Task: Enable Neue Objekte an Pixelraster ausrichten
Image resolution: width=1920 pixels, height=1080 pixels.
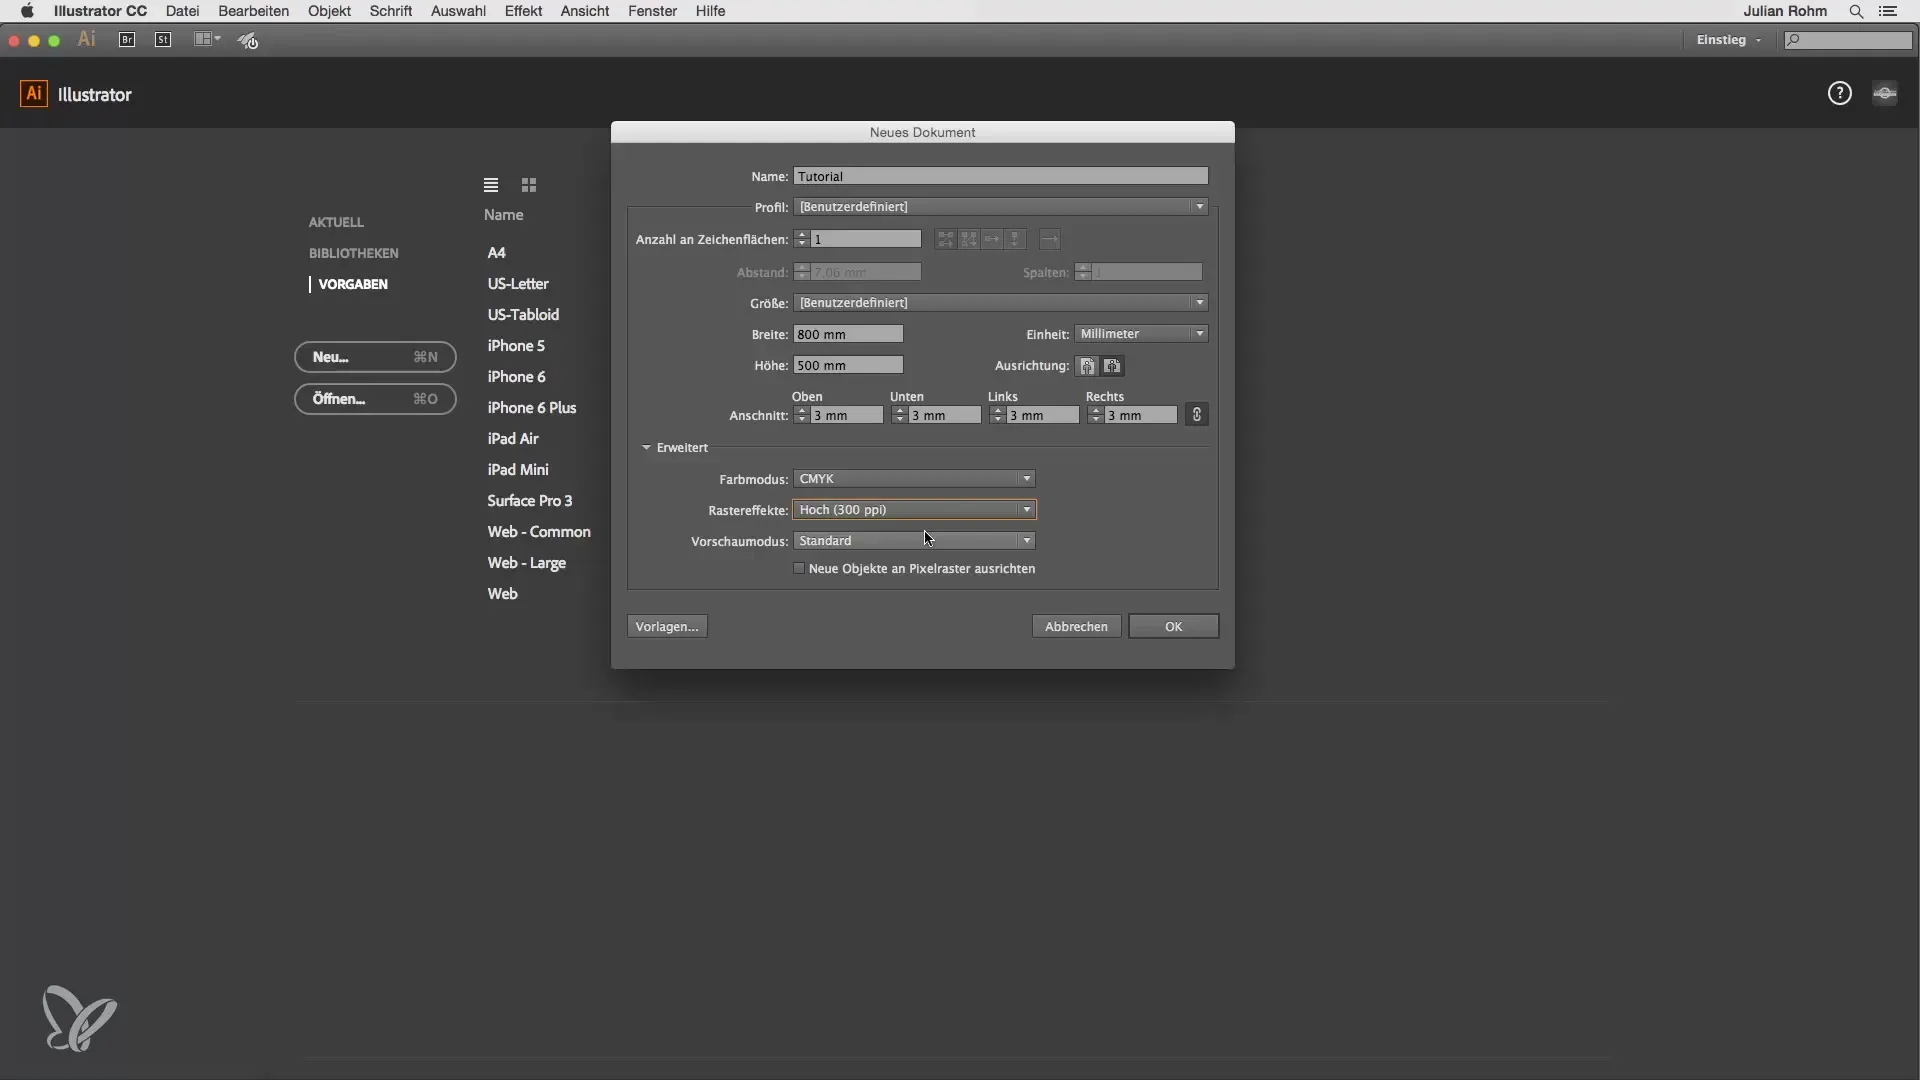Action: point(799,569)
